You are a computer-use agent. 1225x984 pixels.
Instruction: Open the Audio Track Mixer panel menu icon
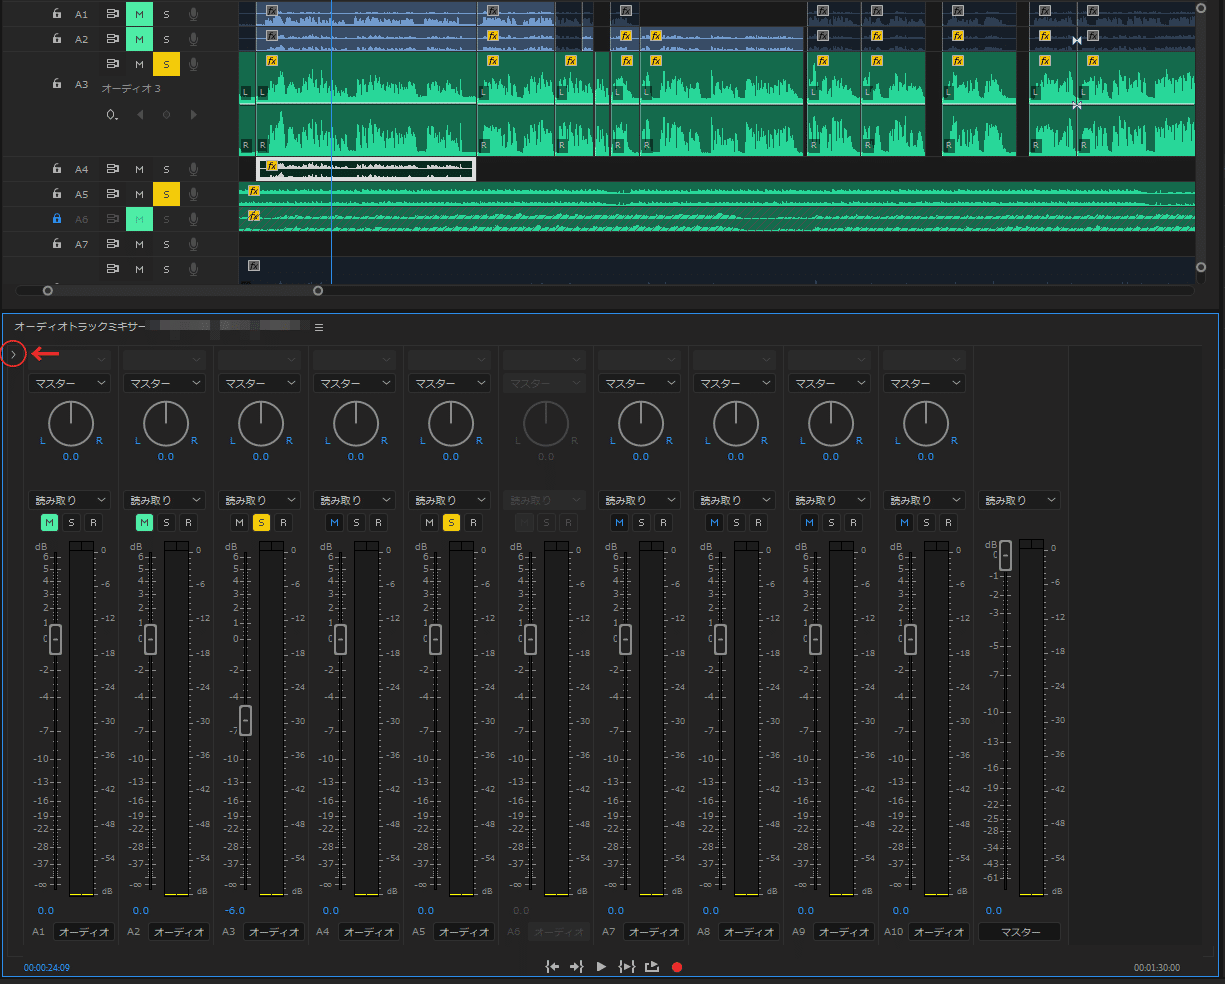pos(319,327)
